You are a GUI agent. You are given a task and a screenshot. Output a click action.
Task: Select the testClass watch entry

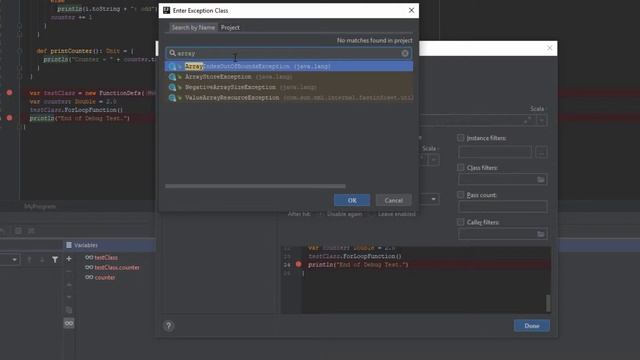coord(106,258)
